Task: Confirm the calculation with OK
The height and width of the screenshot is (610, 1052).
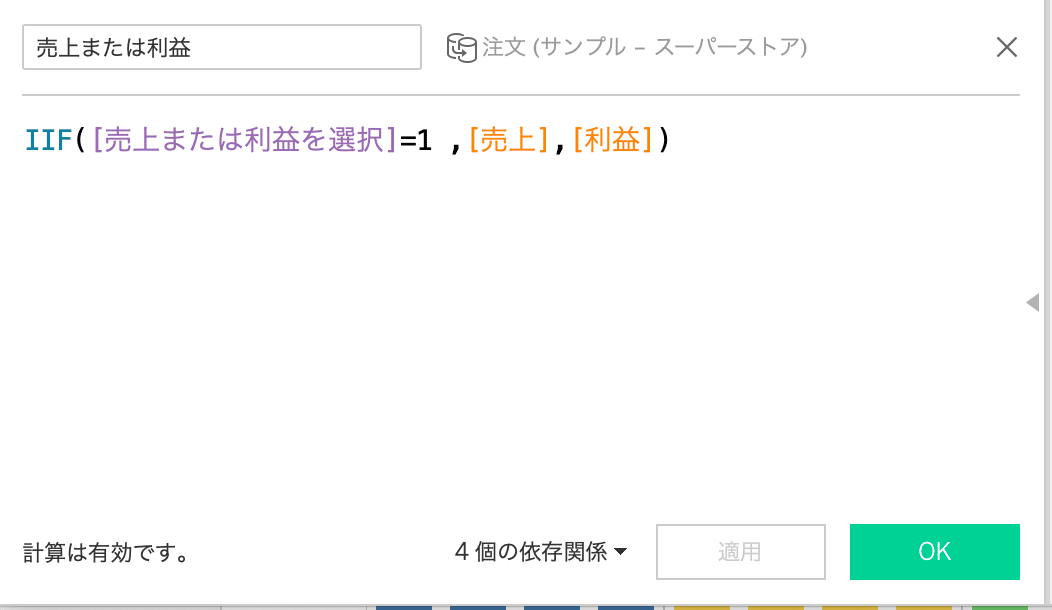Action: pyautogui.click(x=935, y=552)
